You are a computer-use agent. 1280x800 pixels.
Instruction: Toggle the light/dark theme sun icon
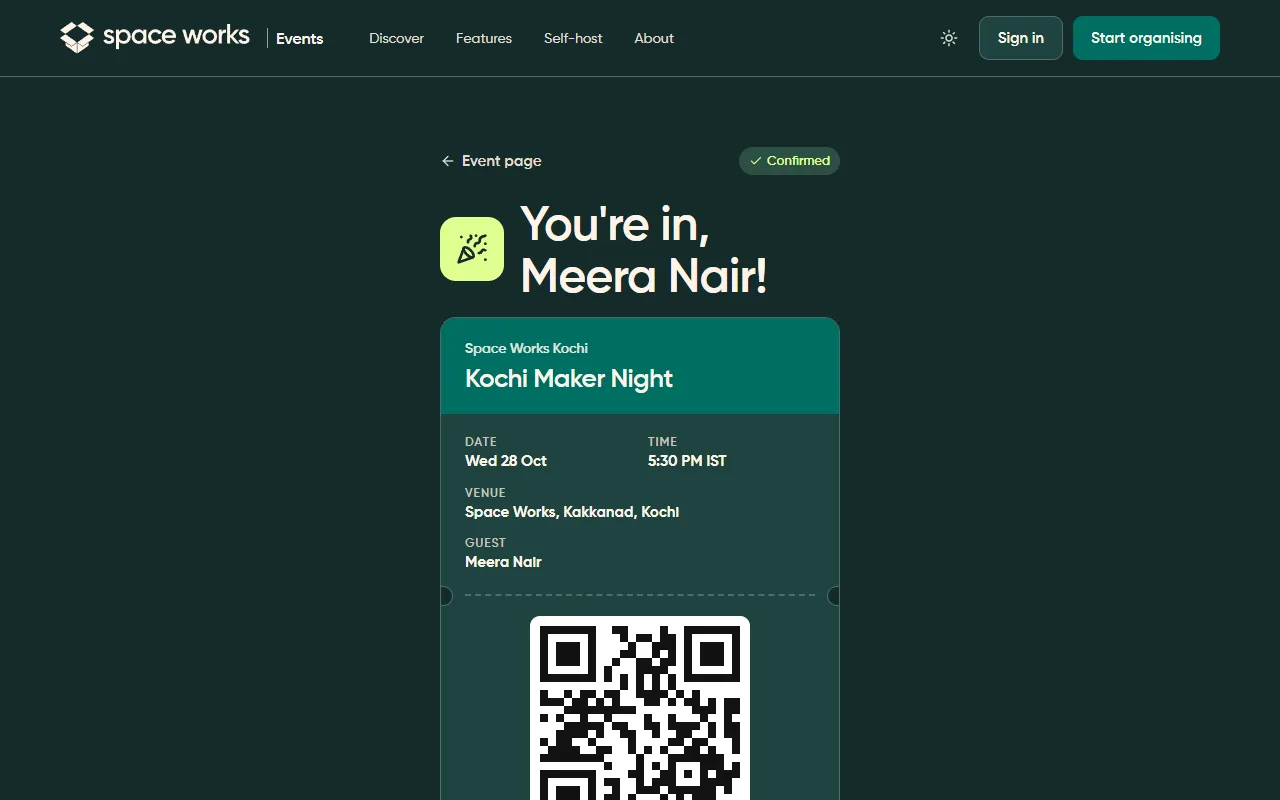(949, 38)
